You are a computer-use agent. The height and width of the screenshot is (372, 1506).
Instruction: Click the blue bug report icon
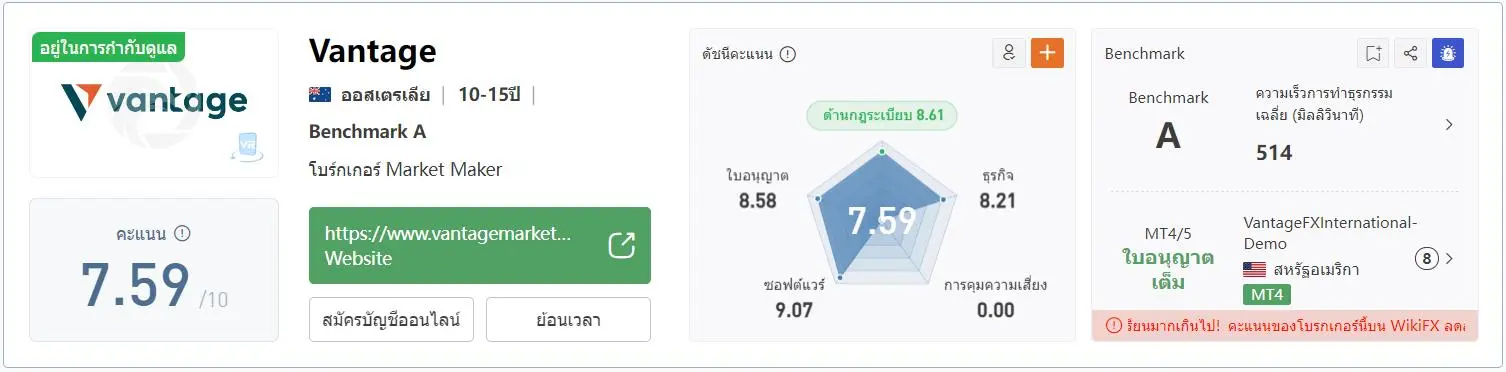tap(1447, 53)
